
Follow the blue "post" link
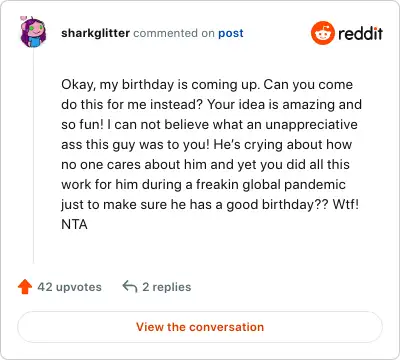tap(231, 33)
